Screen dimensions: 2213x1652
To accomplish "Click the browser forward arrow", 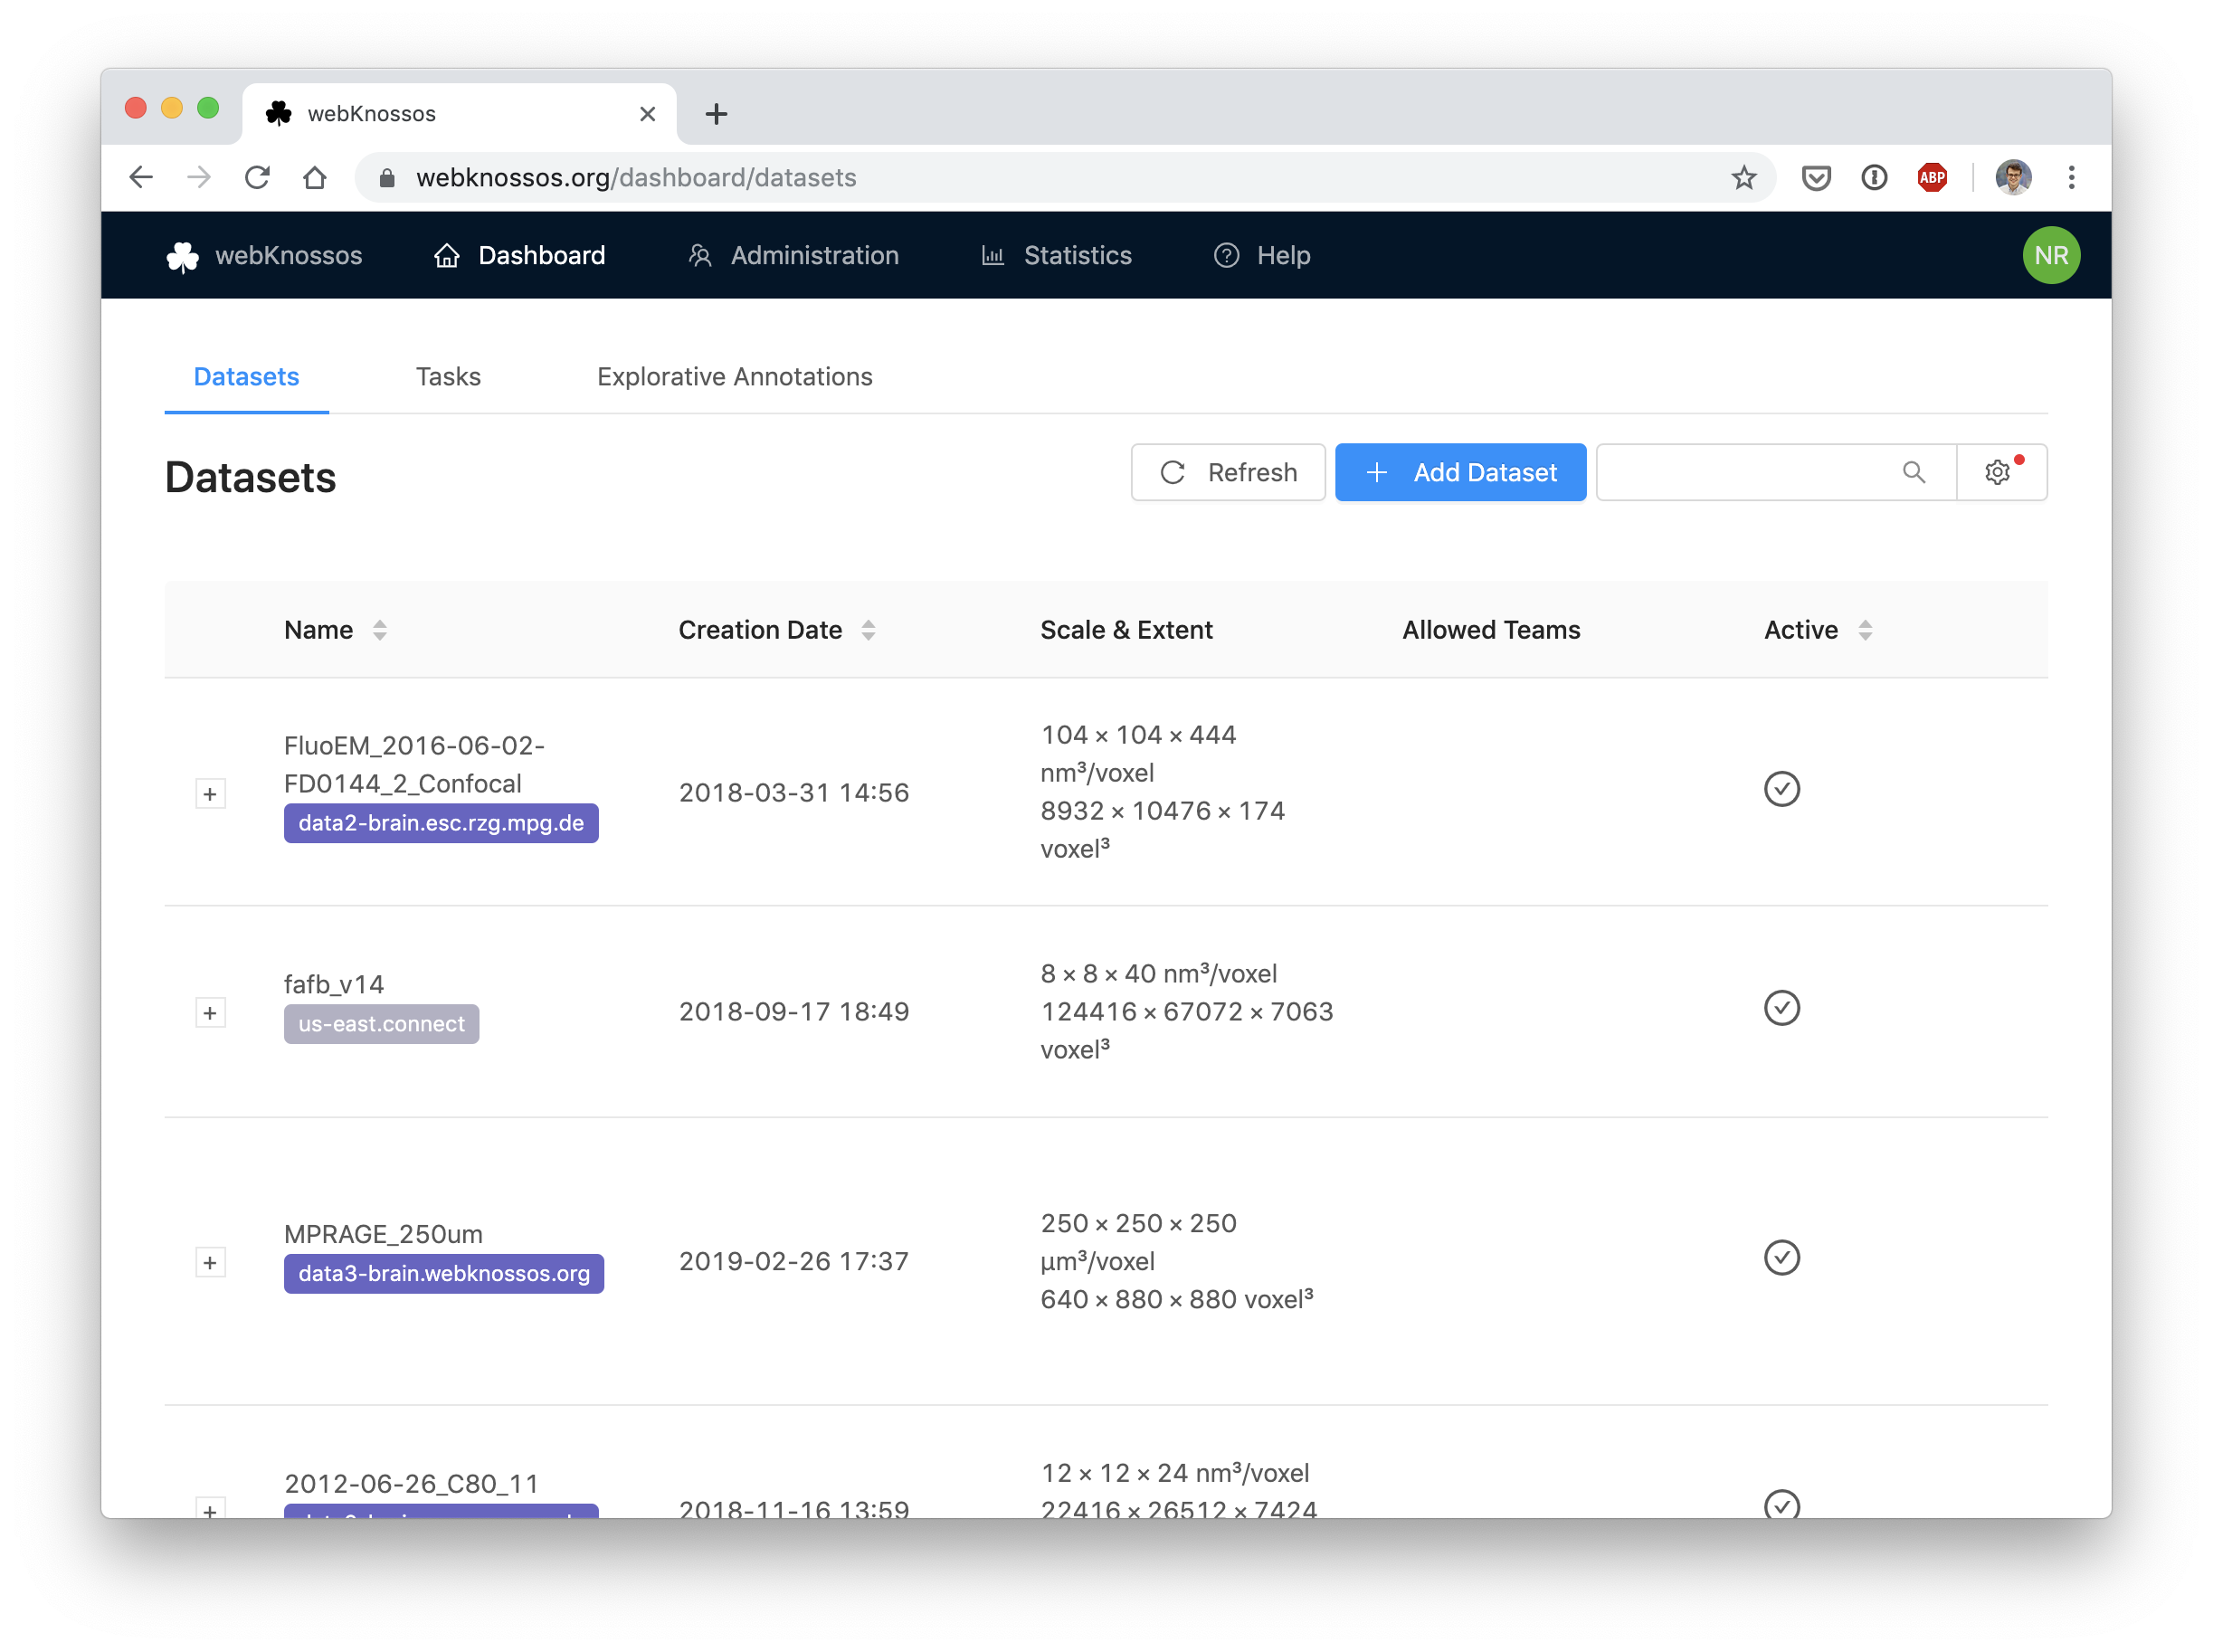I will pyautogui.click(x=199, y=177).
